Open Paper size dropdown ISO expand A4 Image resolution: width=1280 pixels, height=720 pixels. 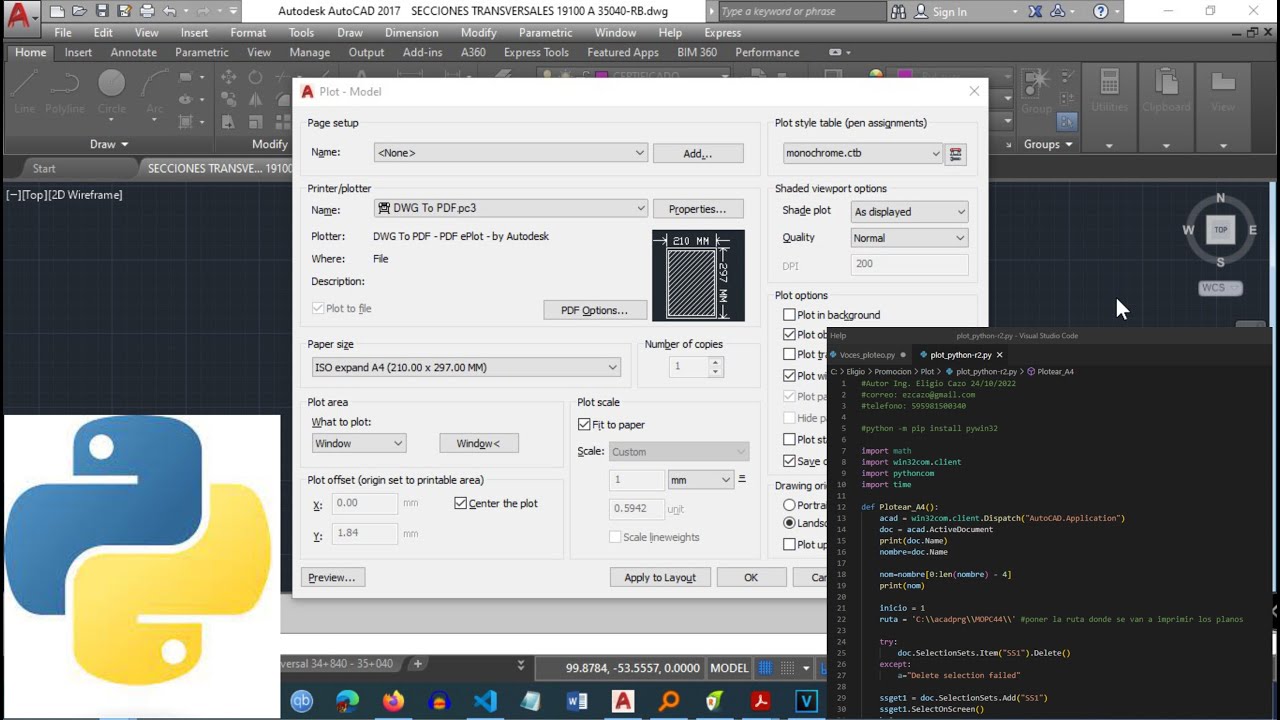[x=466, y=368]
